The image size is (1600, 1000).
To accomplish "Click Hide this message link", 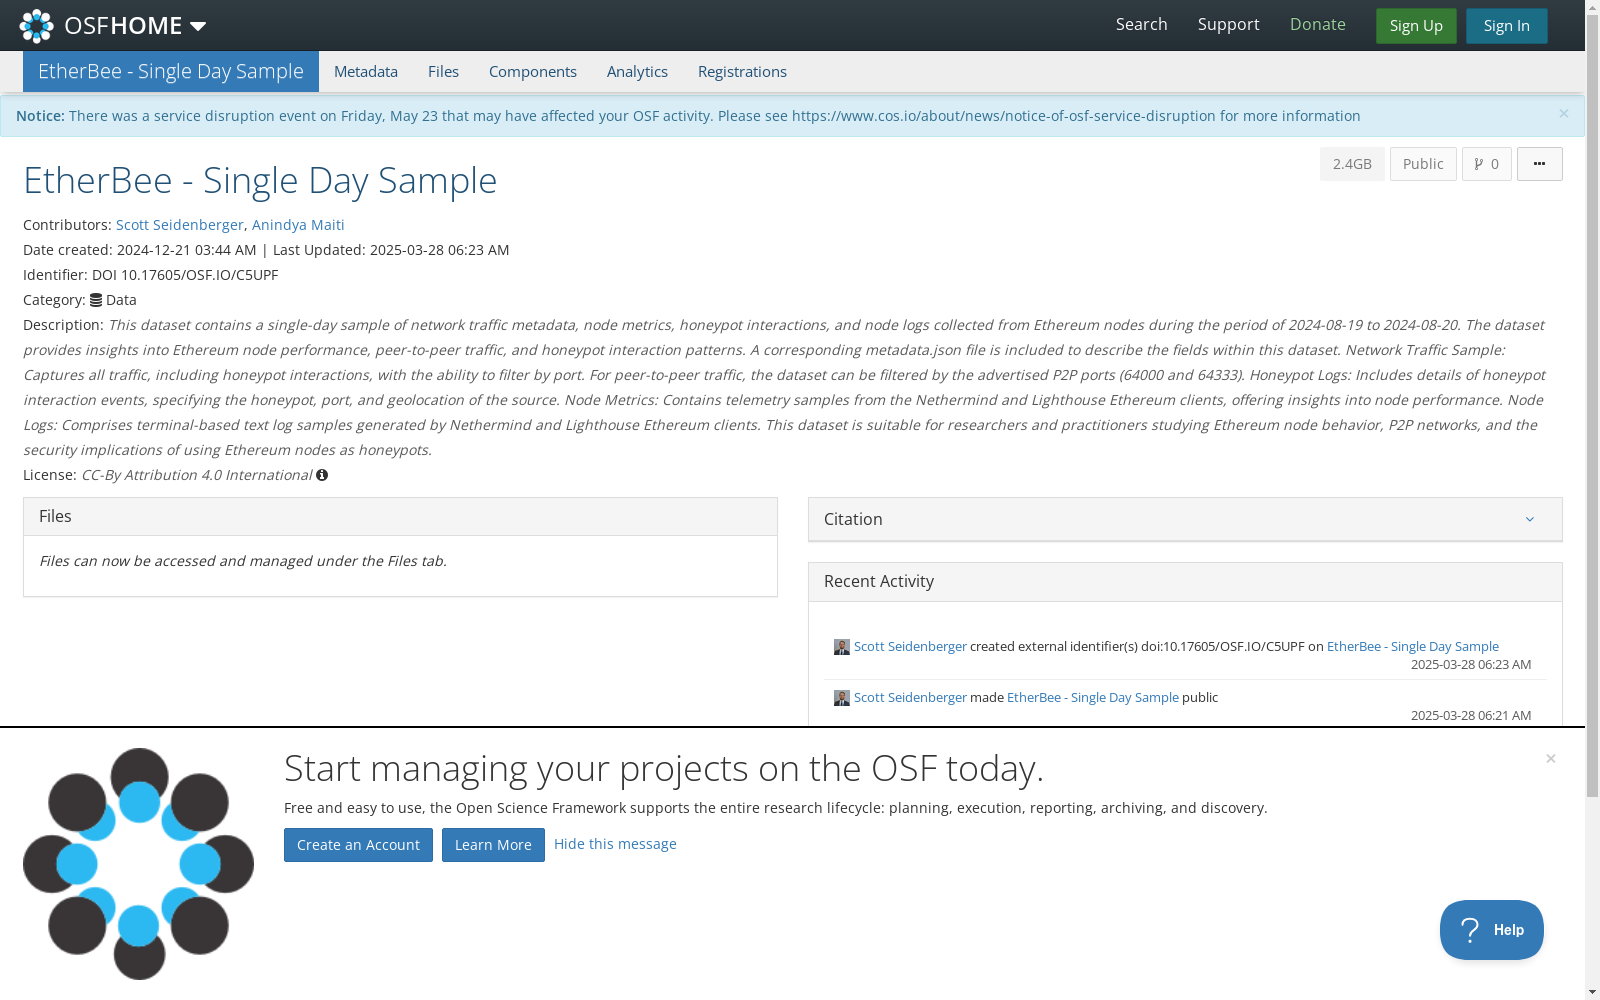I will tap(615, 844).
